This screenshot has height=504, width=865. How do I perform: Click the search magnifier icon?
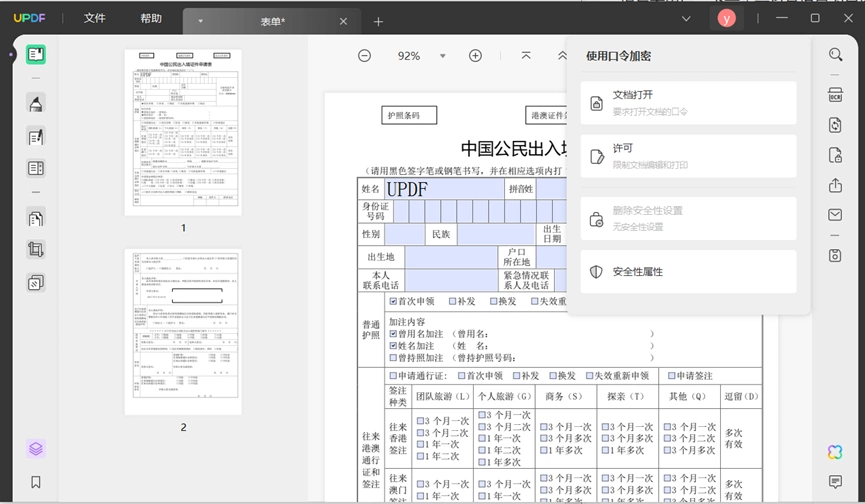835,54
